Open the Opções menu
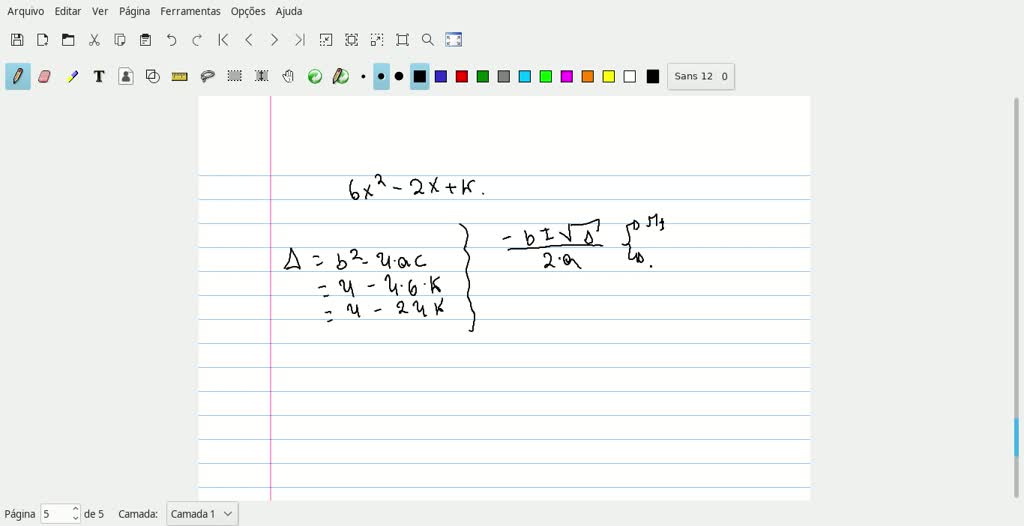This screenshot has width=1024, height=526. pyautogui.click(x=248, y=11)
